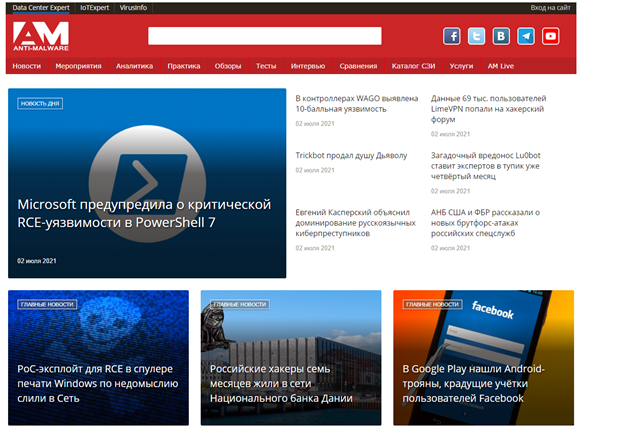
Task: Open the Twitter social icon
Action: tap(476, 36)
